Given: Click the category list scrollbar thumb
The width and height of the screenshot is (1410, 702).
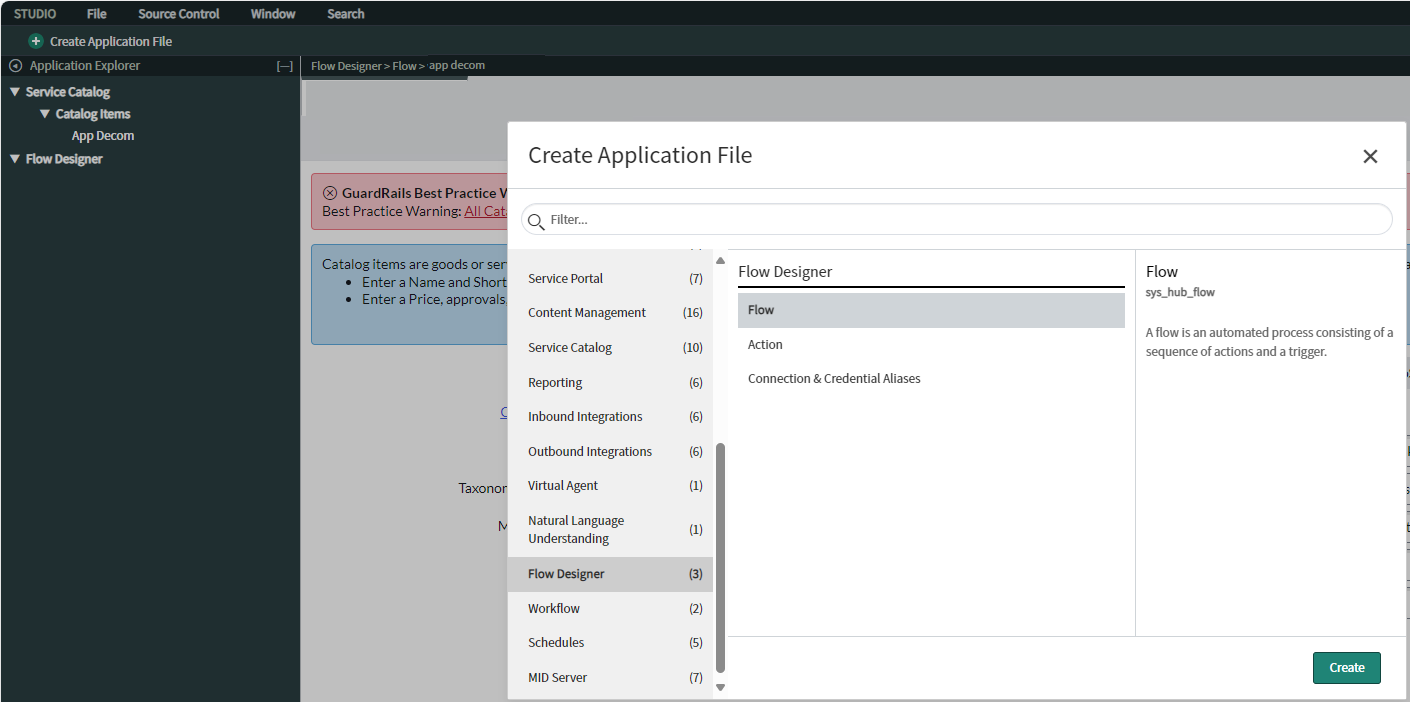Looking at the screenshot, I should click(720, 557).
